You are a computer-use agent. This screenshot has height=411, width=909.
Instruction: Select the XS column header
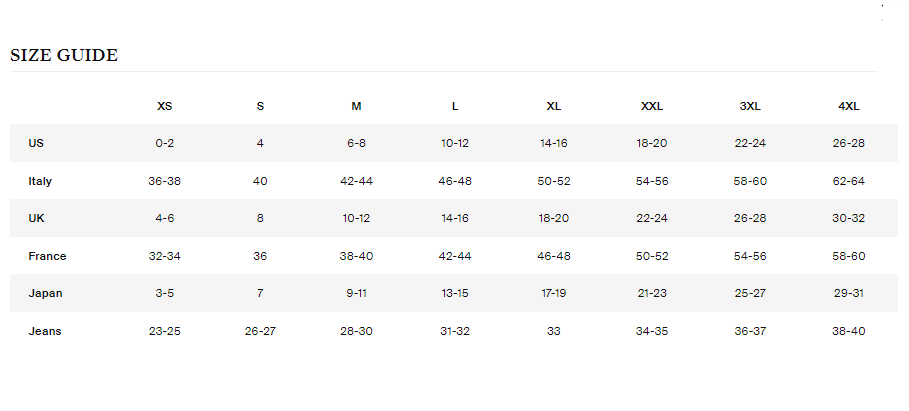tap(165, 106)
